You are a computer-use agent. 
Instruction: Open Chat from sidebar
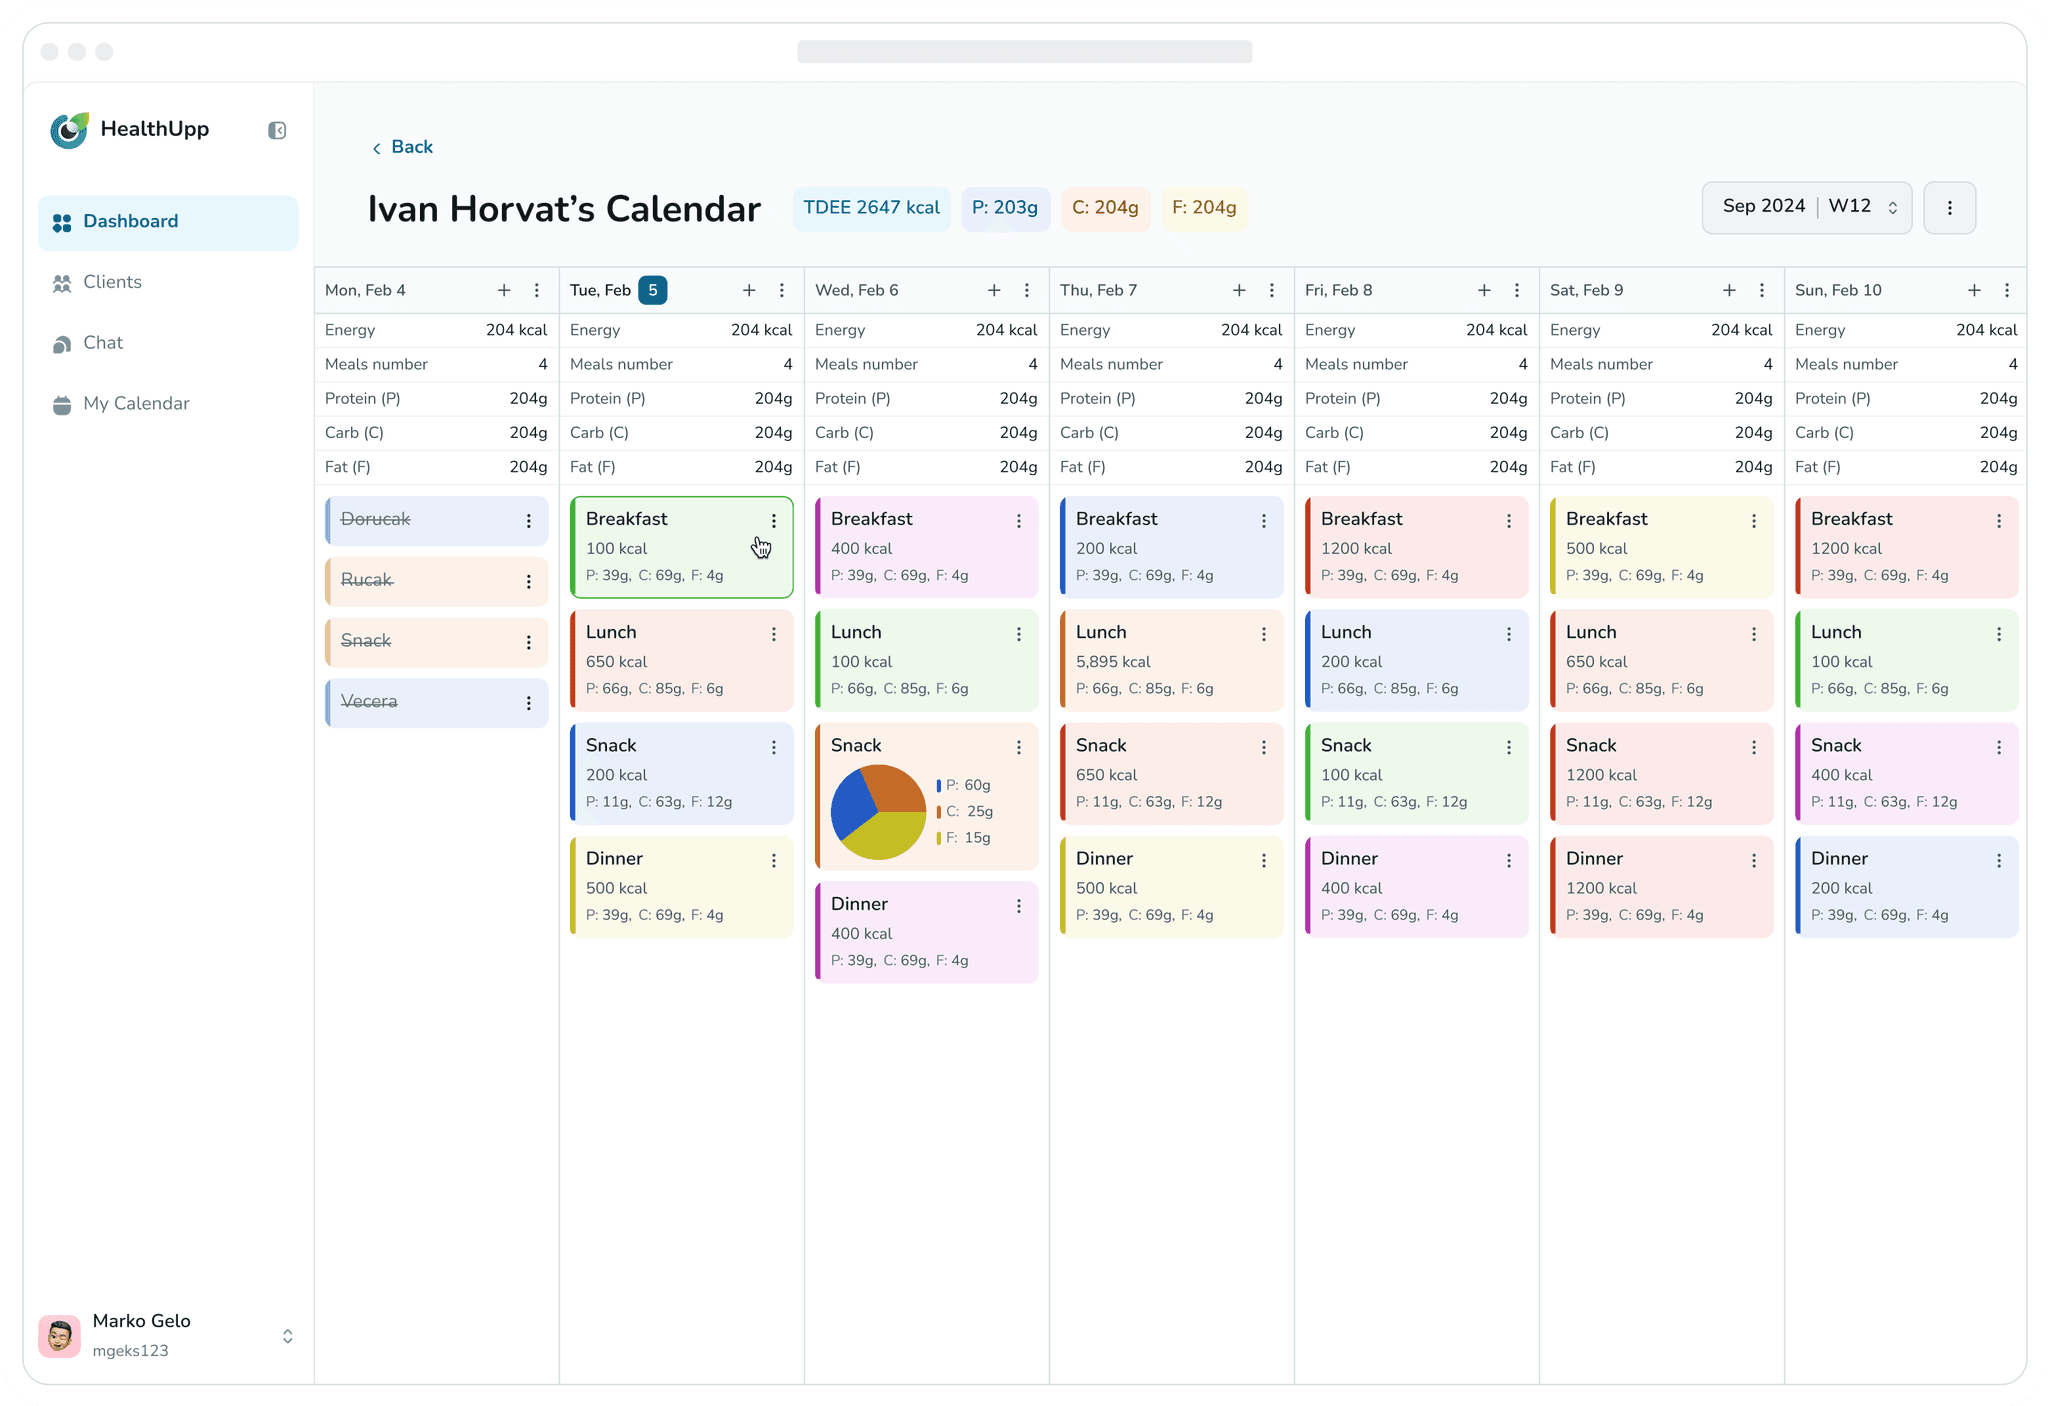point(103,343)
